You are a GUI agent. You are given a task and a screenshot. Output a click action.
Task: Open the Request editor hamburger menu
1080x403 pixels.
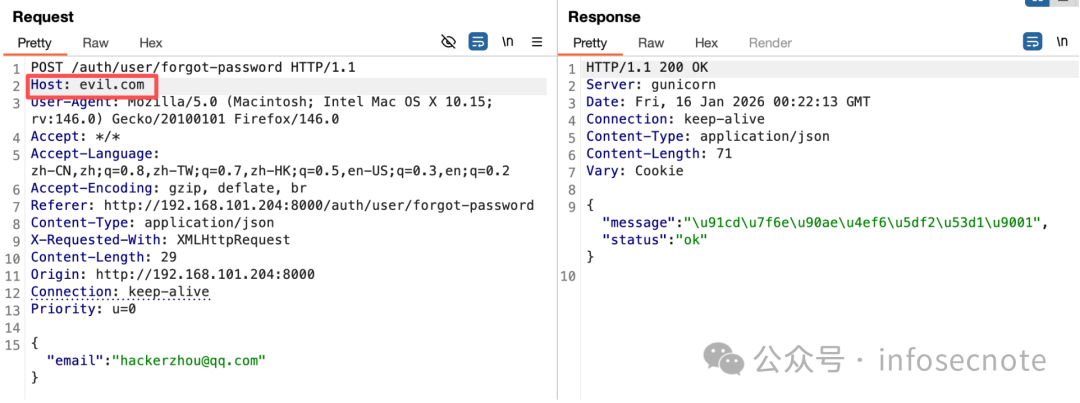click(x=537, y=42)
